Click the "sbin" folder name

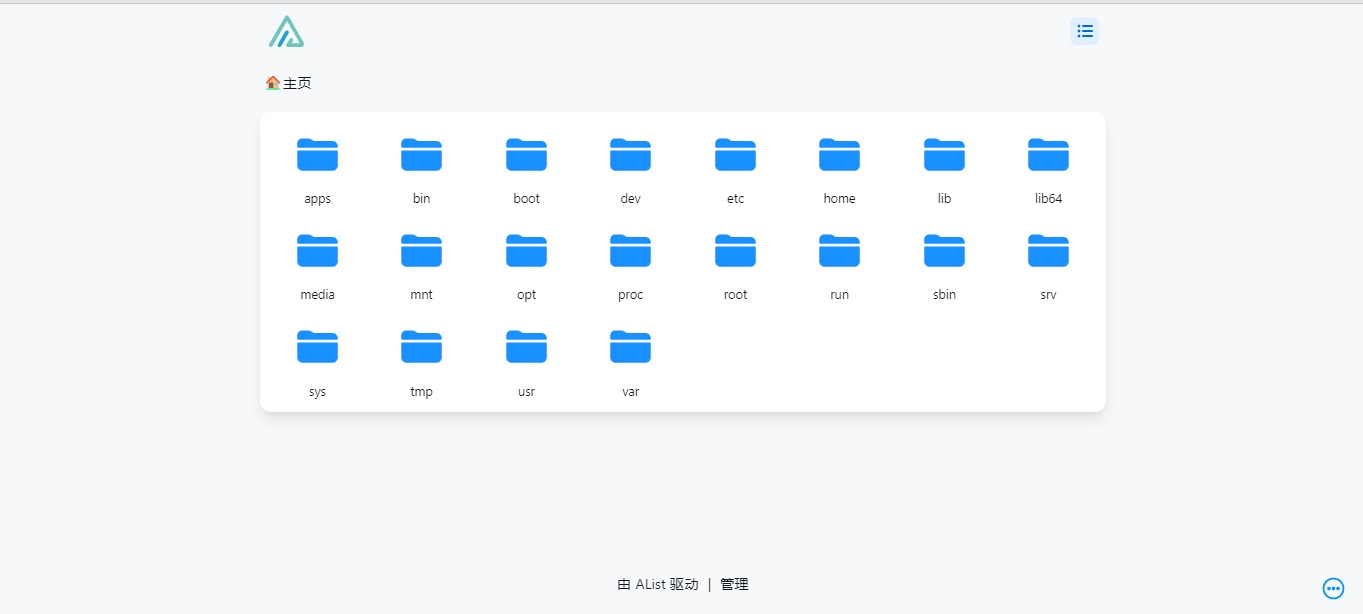click(944, 295)
